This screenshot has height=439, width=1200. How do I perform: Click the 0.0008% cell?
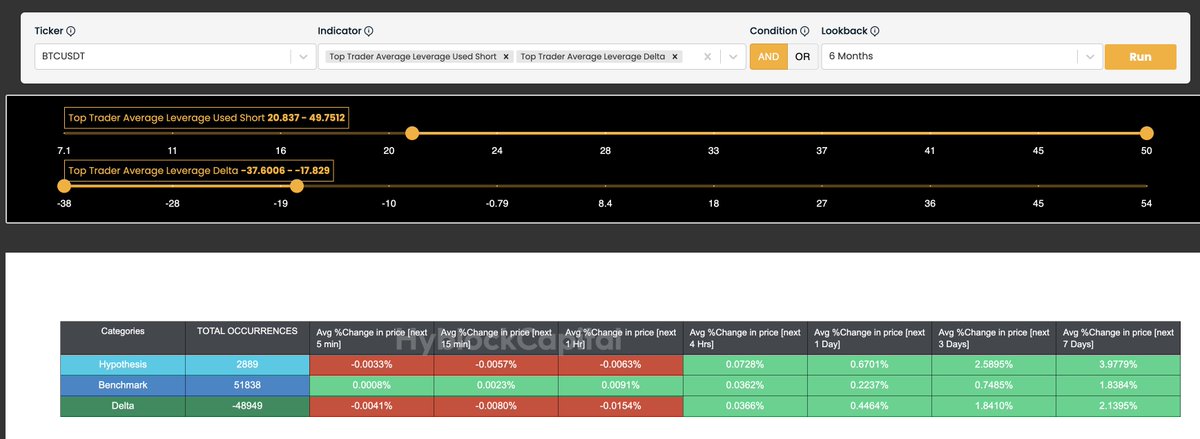point(372,384)
